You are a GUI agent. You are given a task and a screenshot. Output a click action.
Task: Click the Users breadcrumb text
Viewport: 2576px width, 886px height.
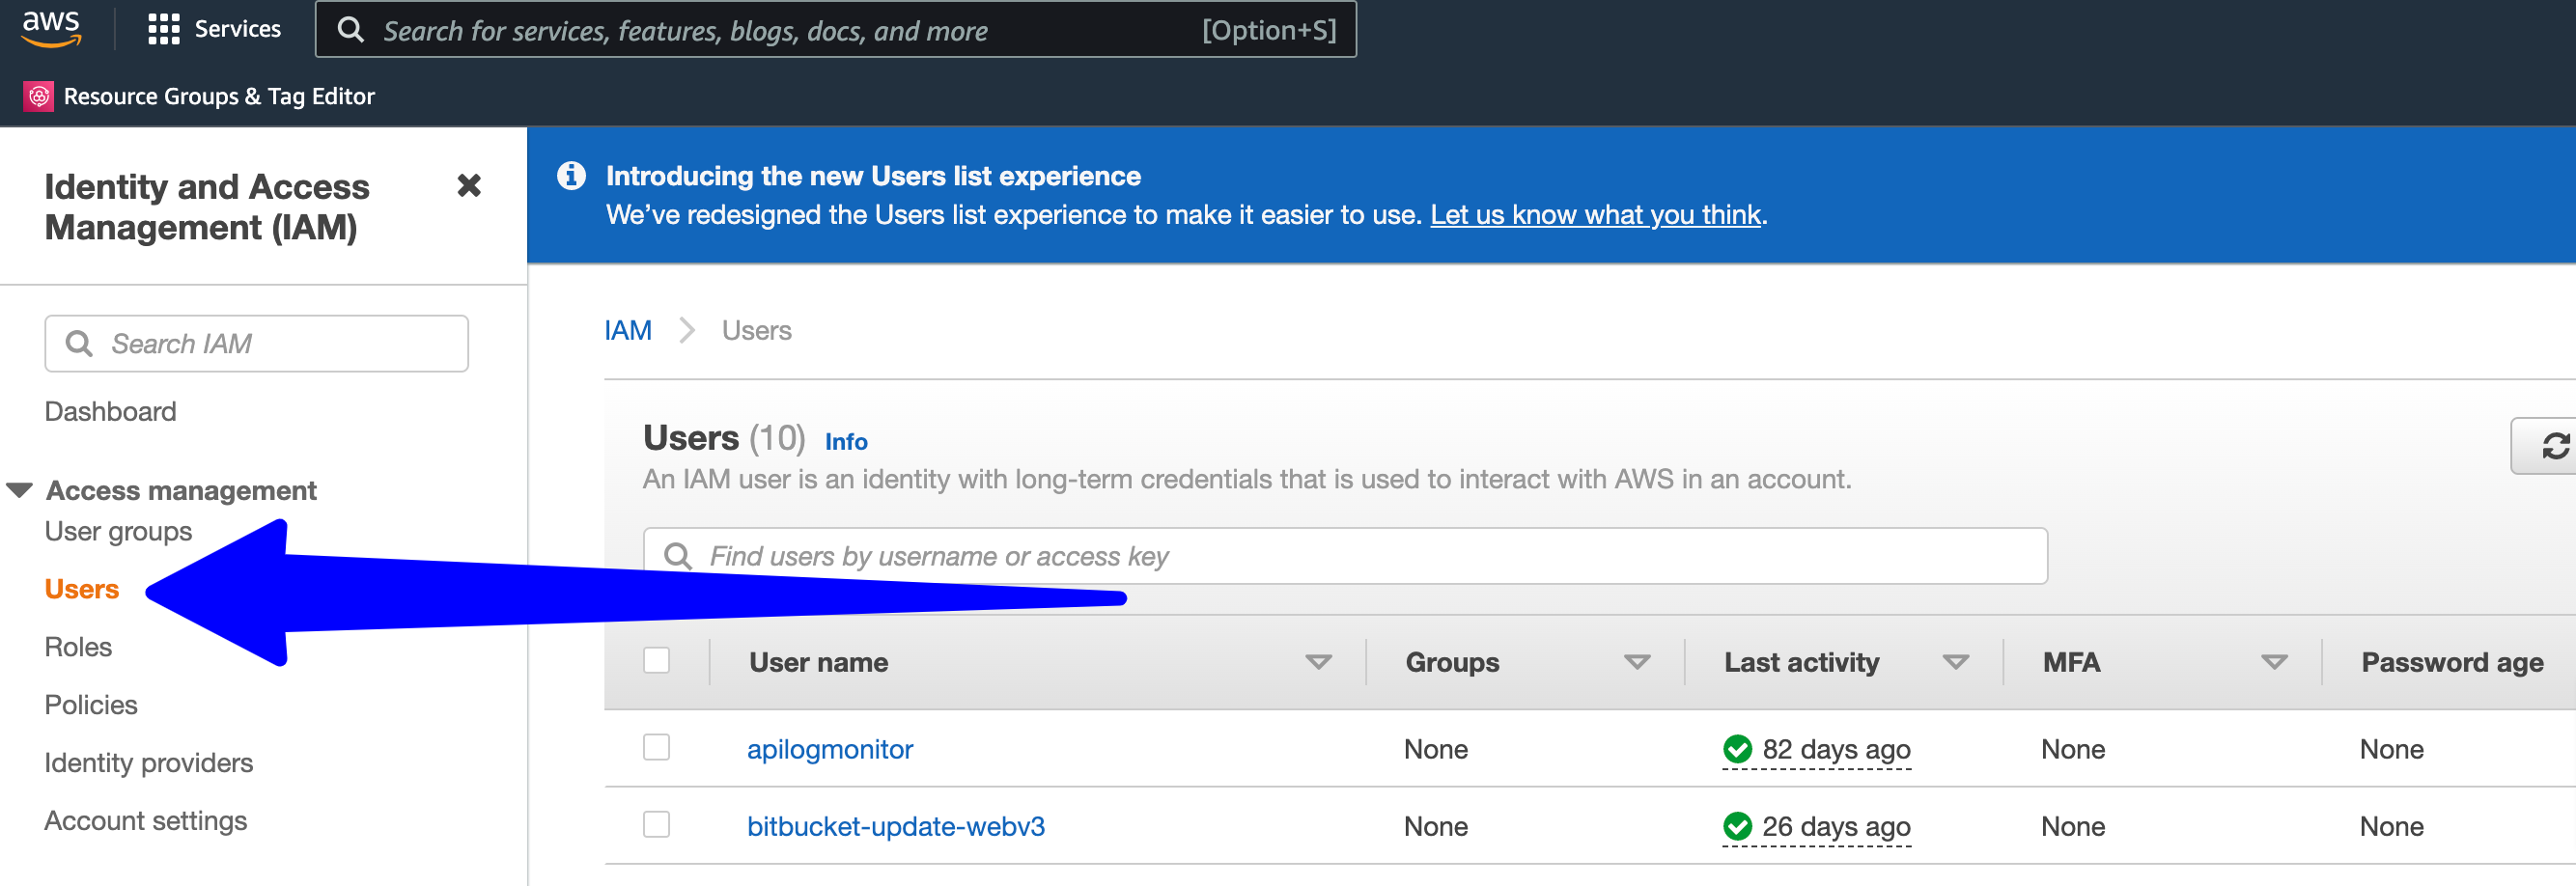click(x=757, y=330)
